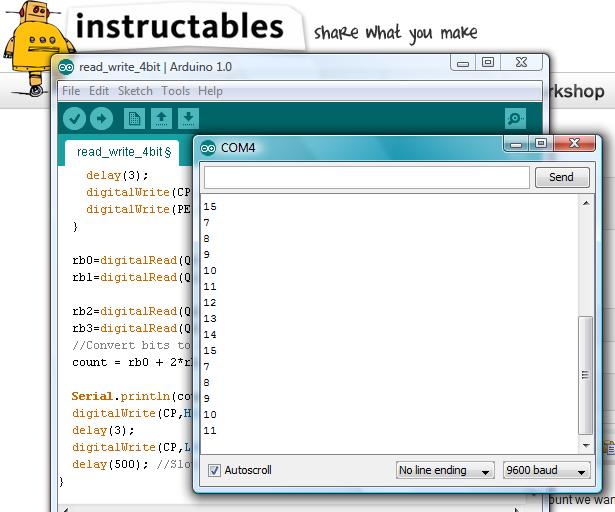This screenshot has width=615, height=512.
Task: Click the Arduino logo in read_write_4bit title bar
Action: [66, 67]
